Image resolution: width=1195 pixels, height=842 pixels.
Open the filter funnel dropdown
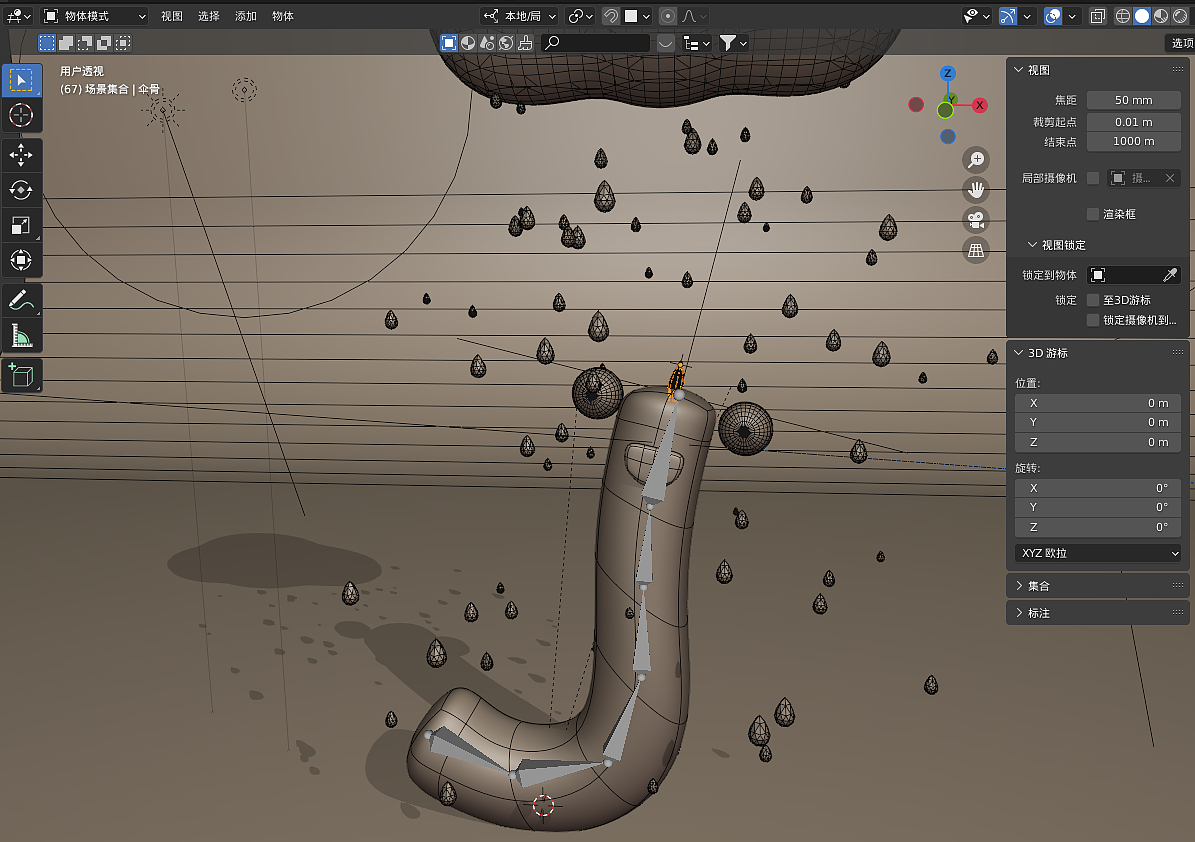(x=734, y=43)
